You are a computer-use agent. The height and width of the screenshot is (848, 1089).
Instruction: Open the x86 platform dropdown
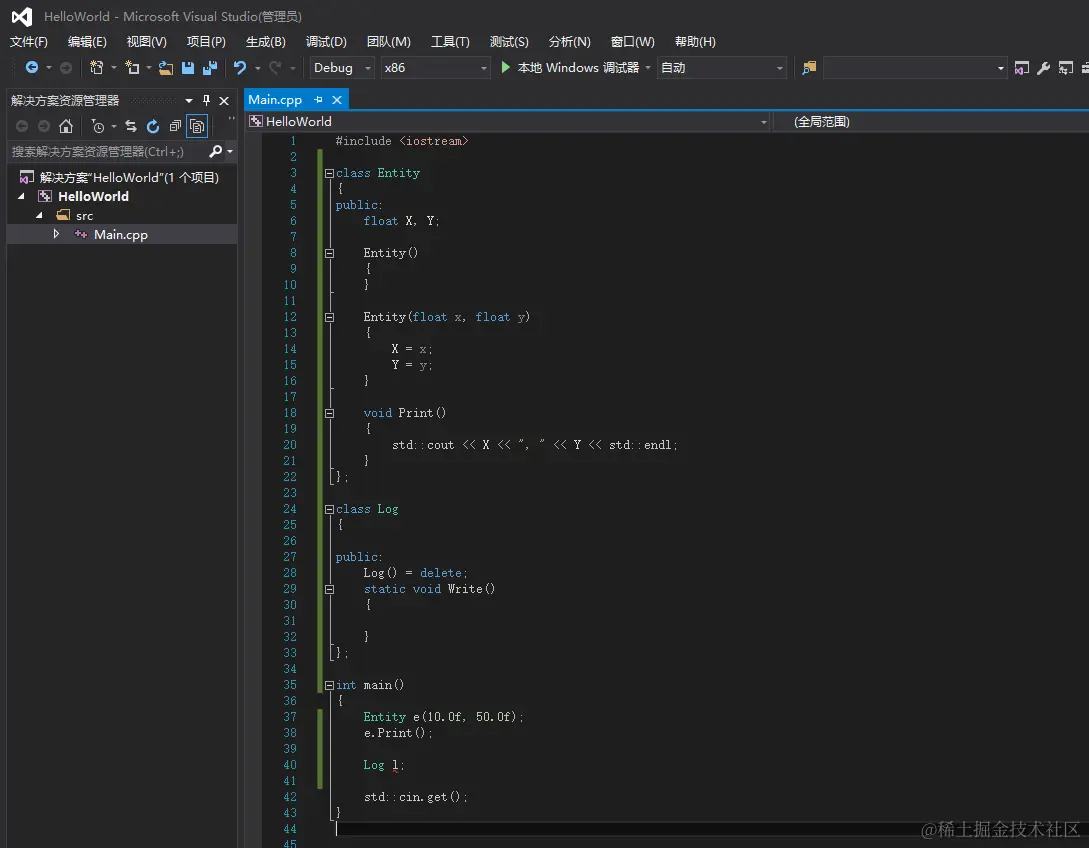(x=436, y=68)
